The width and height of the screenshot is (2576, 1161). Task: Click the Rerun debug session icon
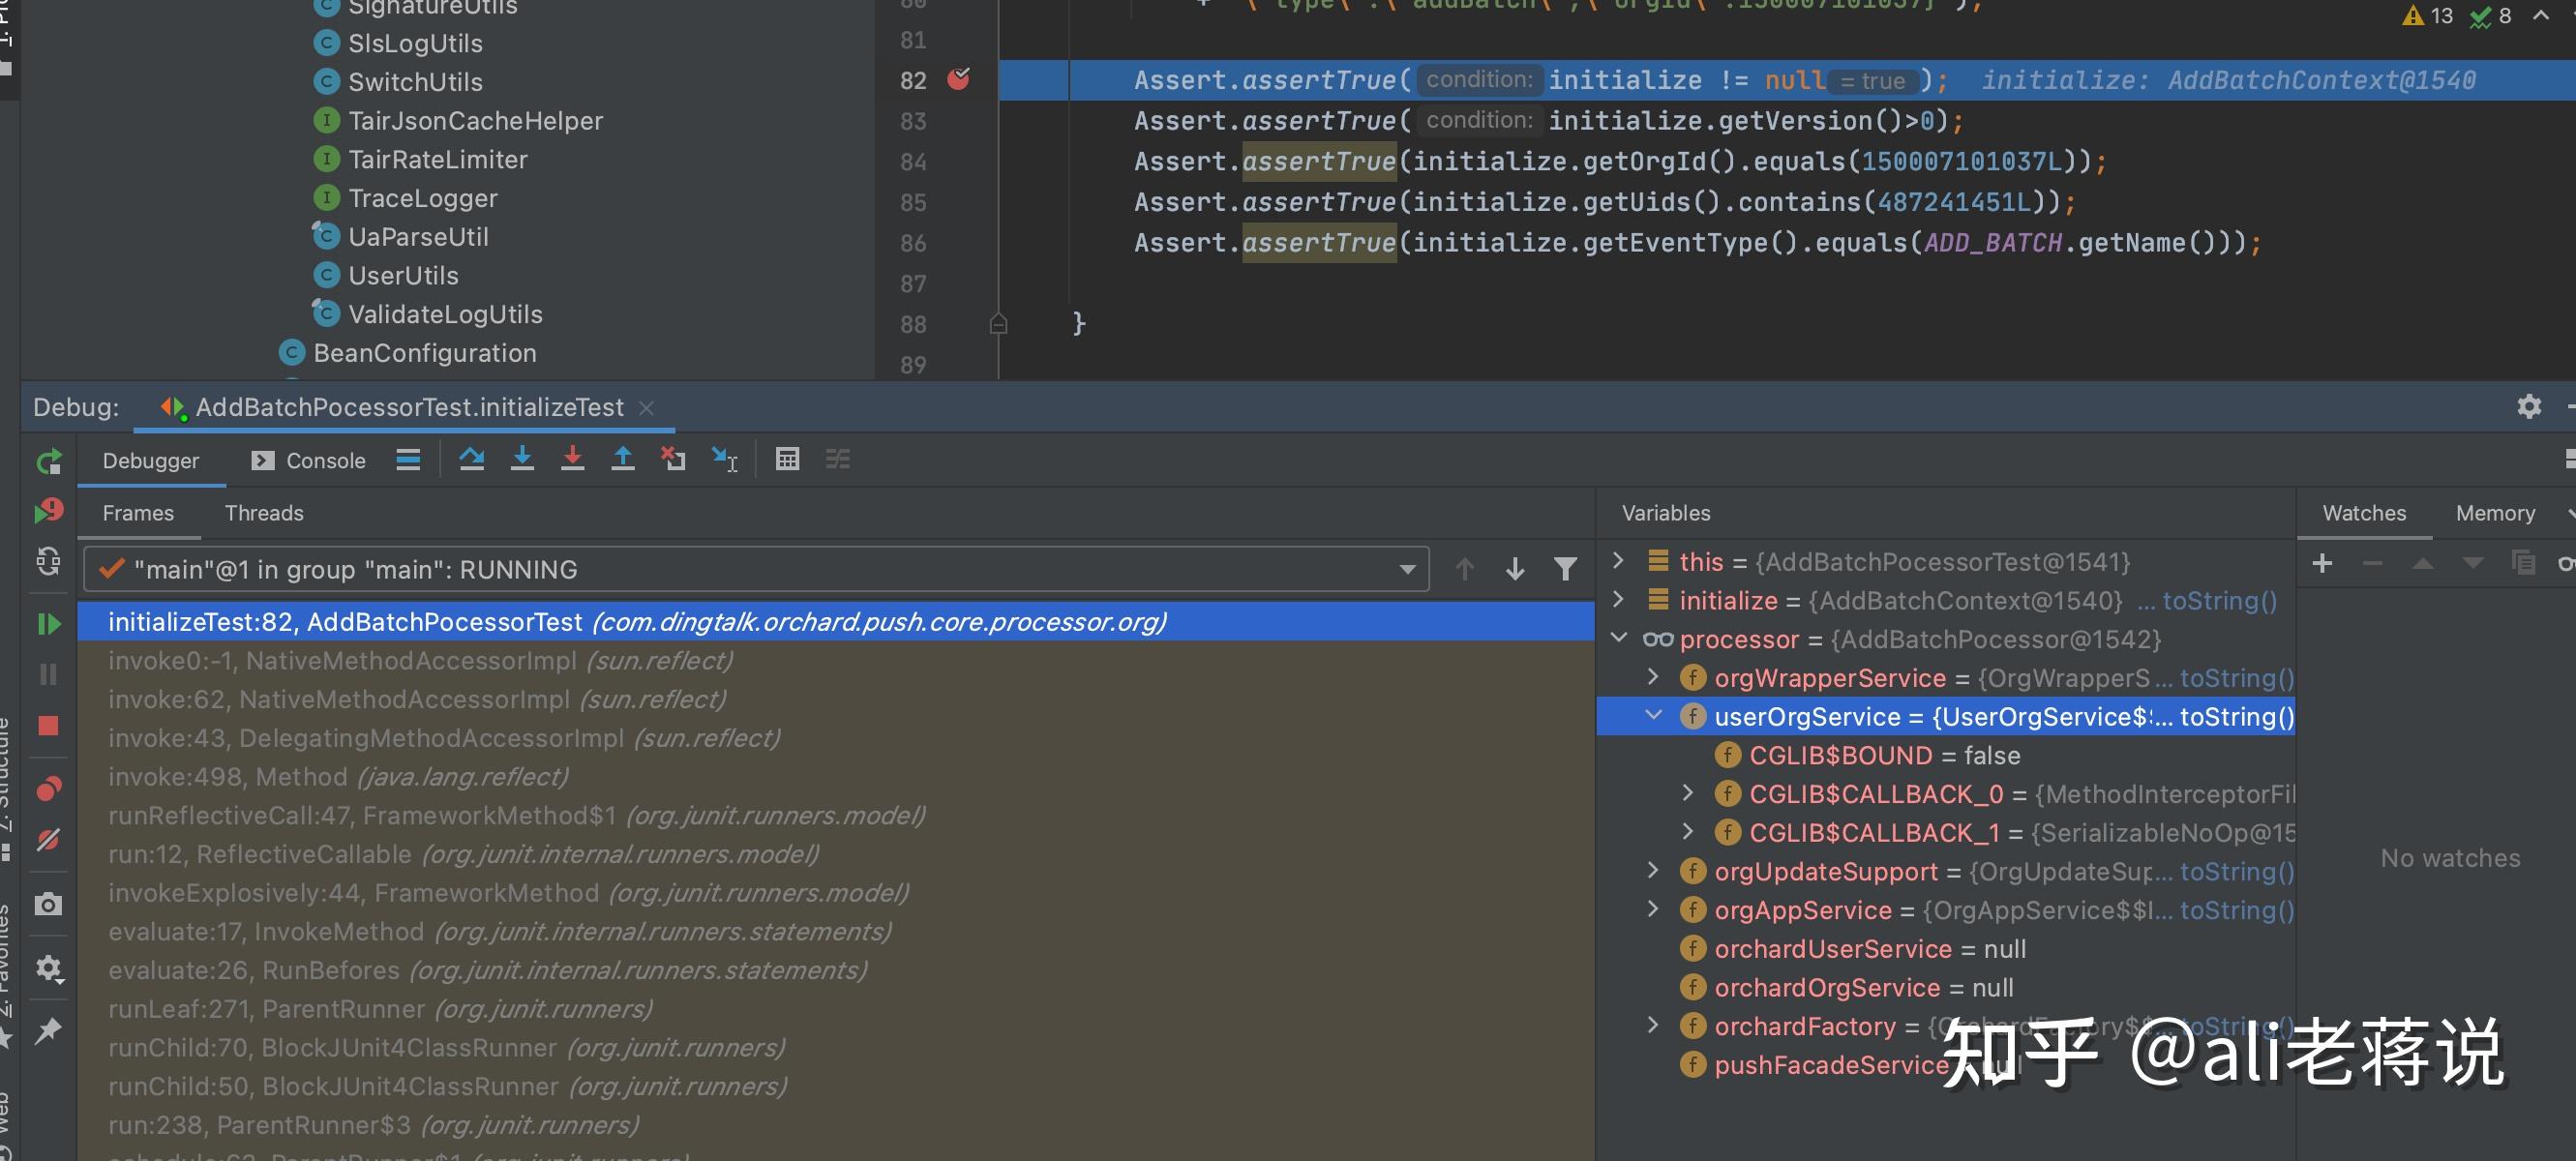(48, 461)
